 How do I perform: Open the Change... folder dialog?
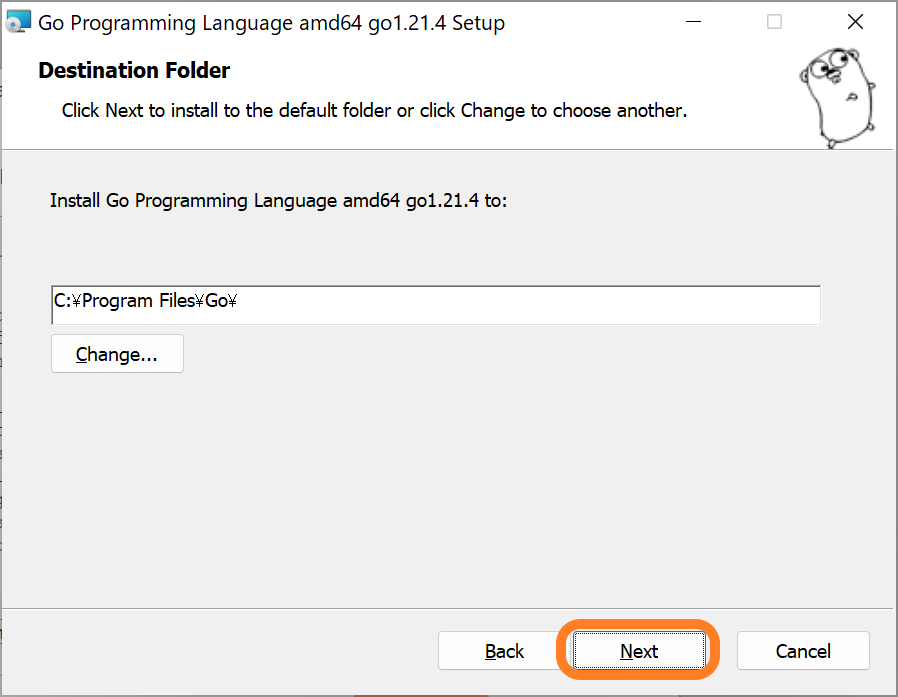click(x=117, y=354)
